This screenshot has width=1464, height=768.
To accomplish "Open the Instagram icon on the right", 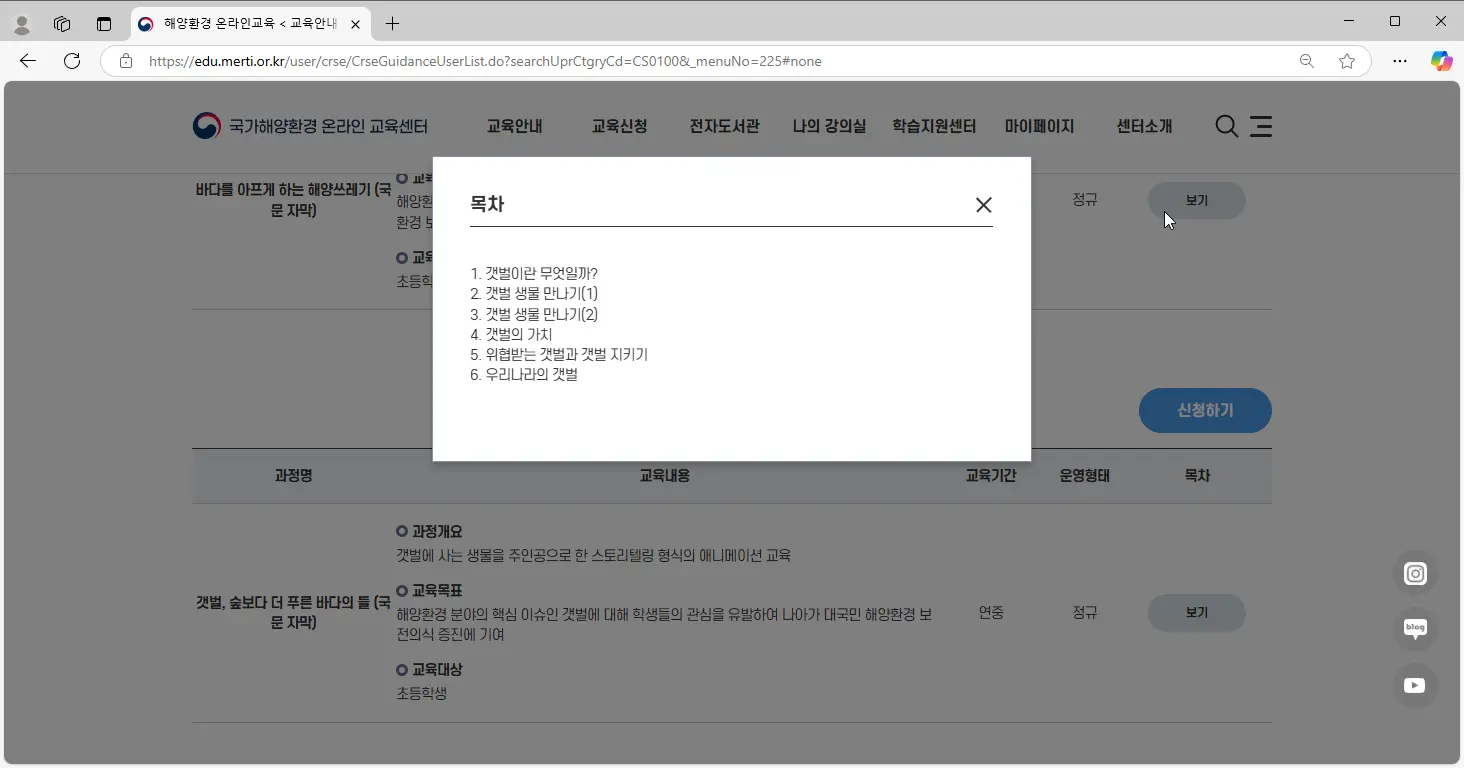I will [1415, 573].
